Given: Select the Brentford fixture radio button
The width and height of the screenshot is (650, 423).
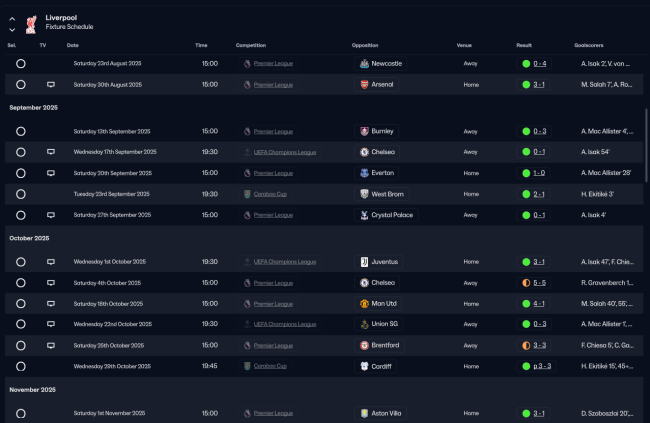Looking at the screenshot, I should (x=20, y=345).
